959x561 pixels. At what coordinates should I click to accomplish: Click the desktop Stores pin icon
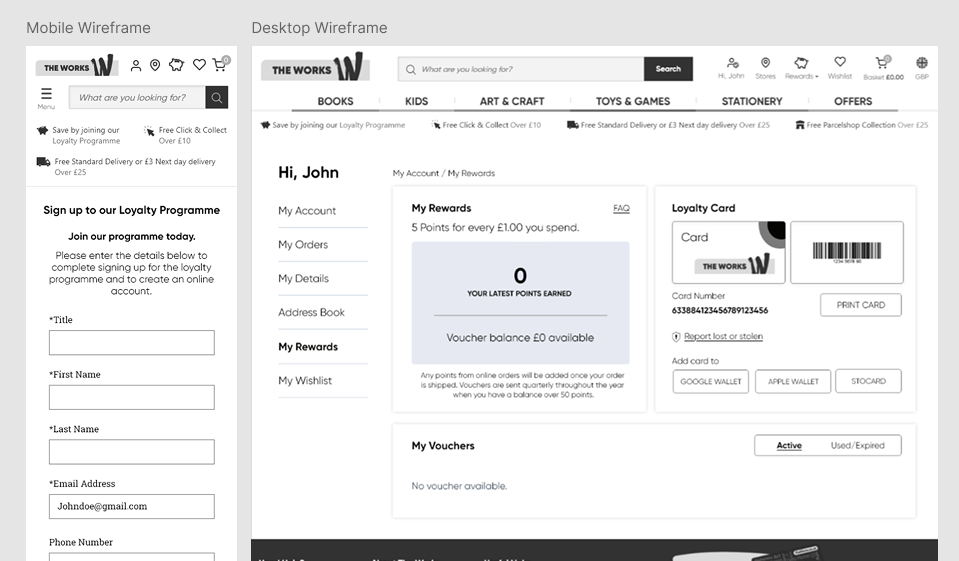(x=765, y=63)
